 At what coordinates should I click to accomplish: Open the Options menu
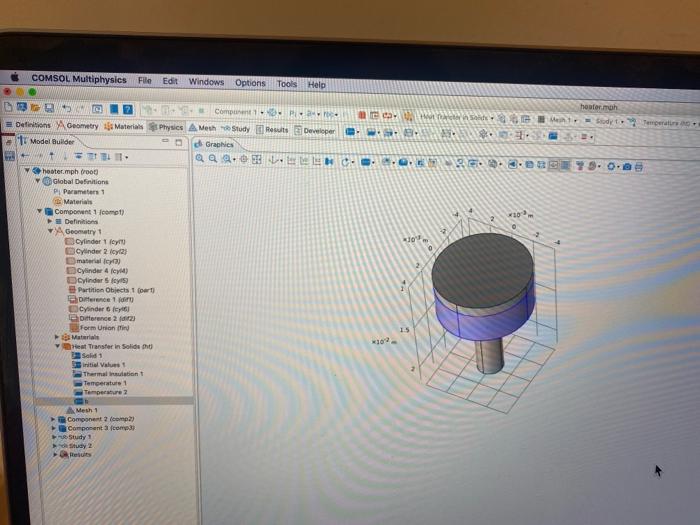(250, 83)
